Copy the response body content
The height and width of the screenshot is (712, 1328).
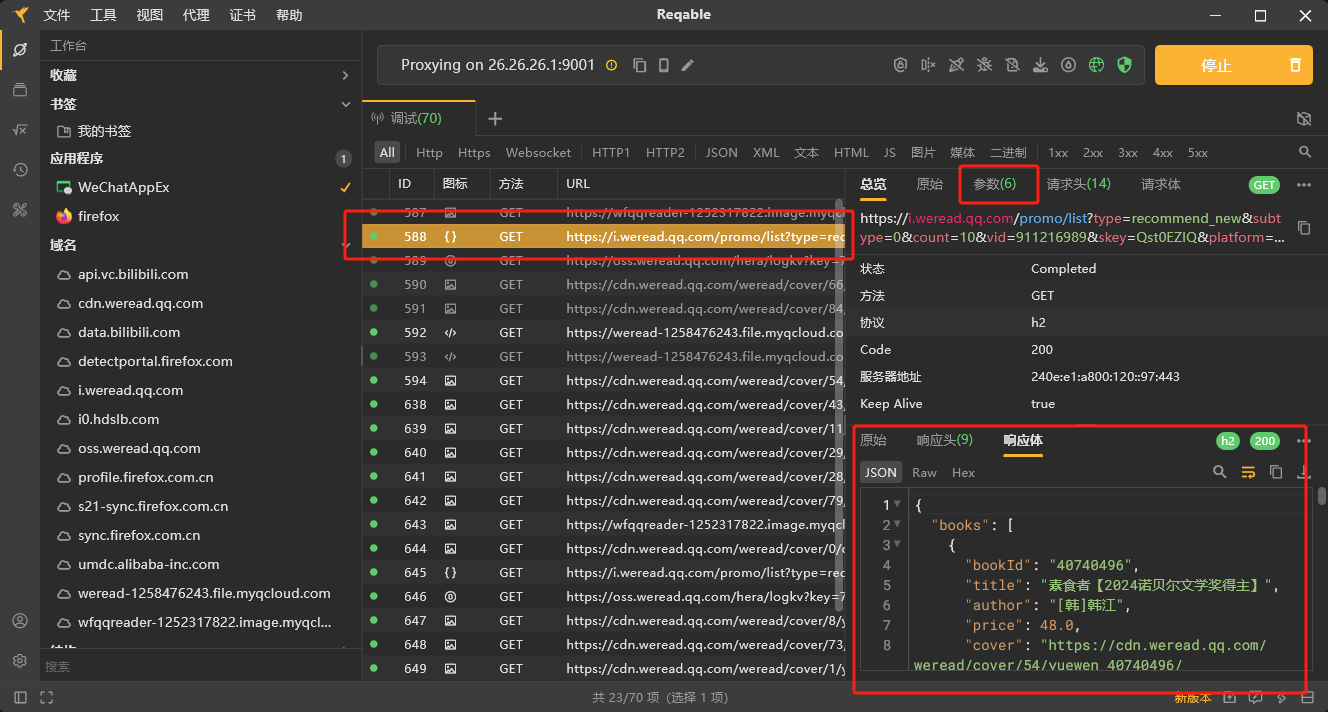1276,472
